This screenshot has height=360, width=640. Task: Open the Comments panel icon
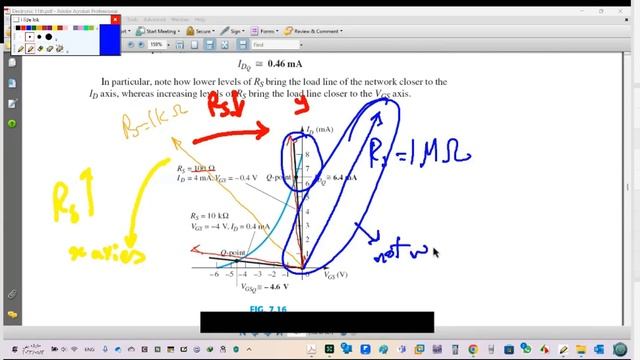pyautogui.click(x=12, y=314)
